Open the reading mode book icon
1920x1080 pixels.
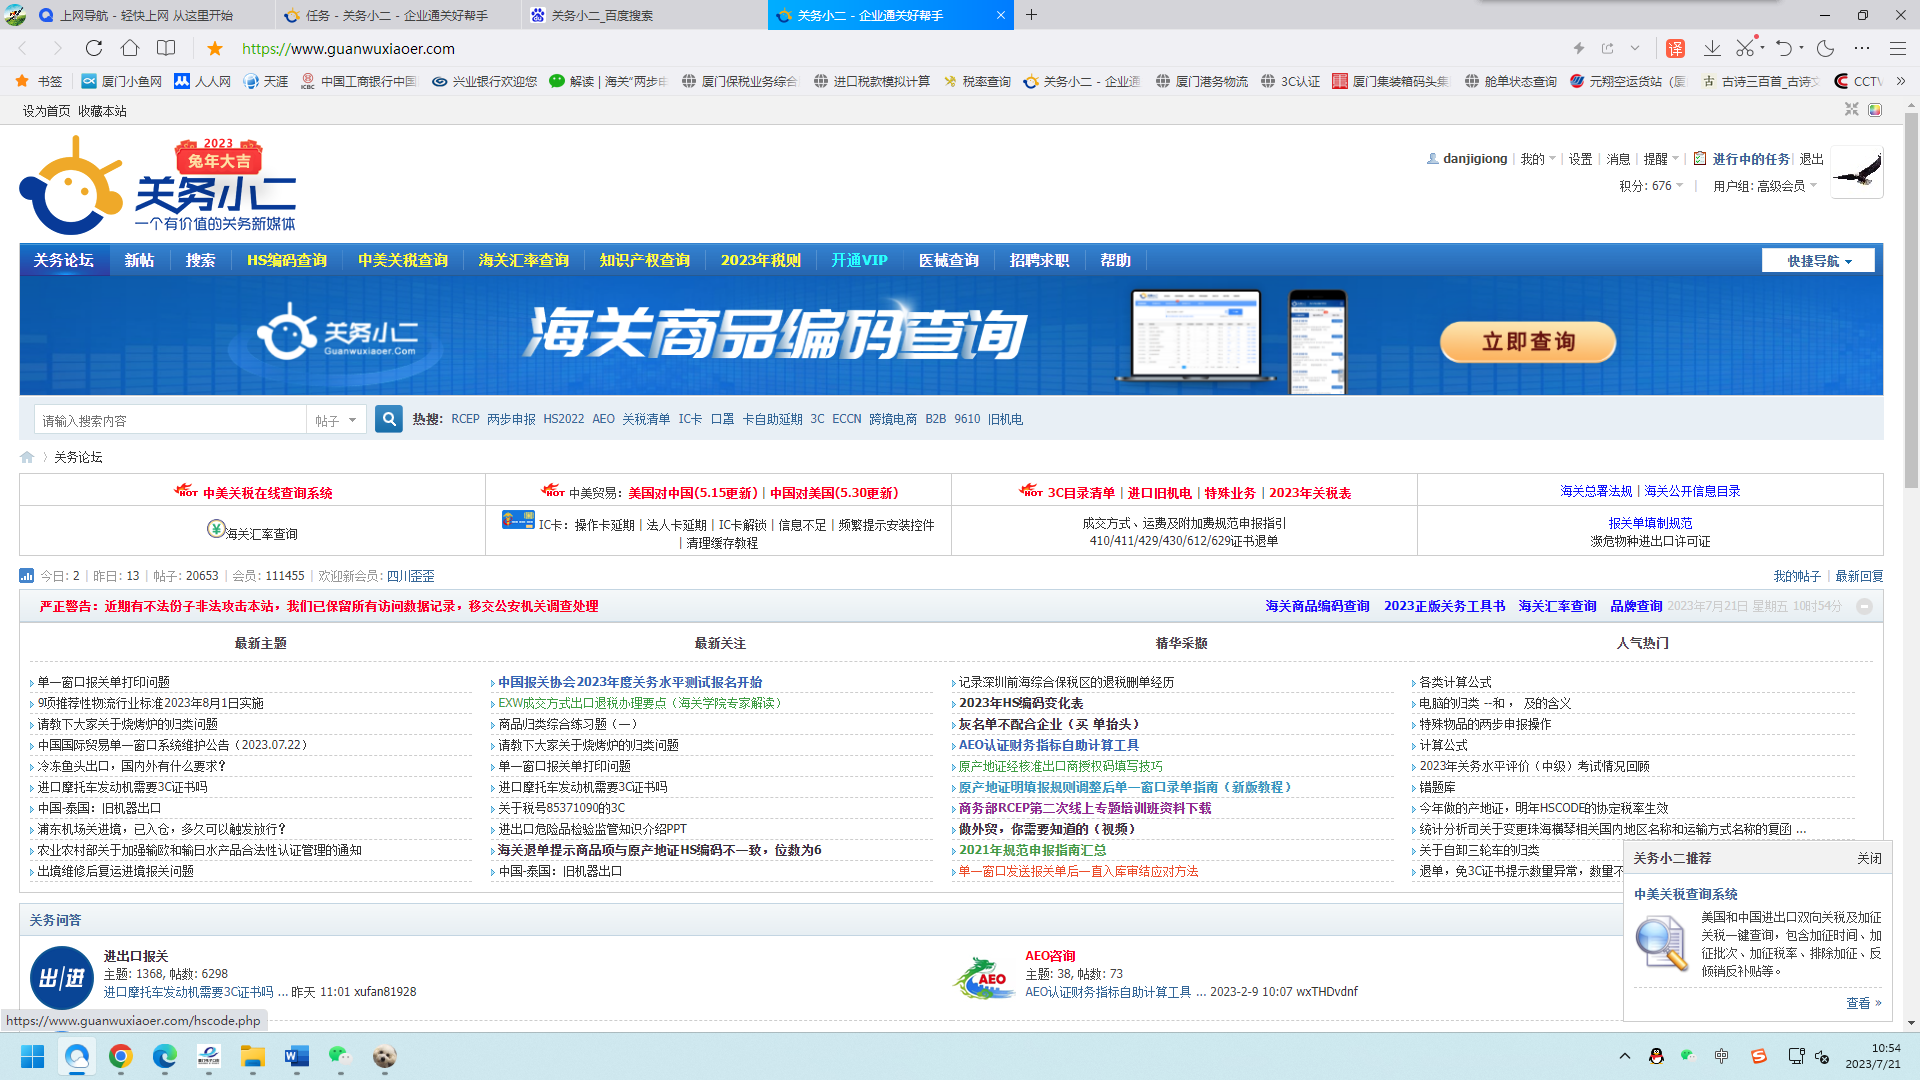tap(166, 48)
